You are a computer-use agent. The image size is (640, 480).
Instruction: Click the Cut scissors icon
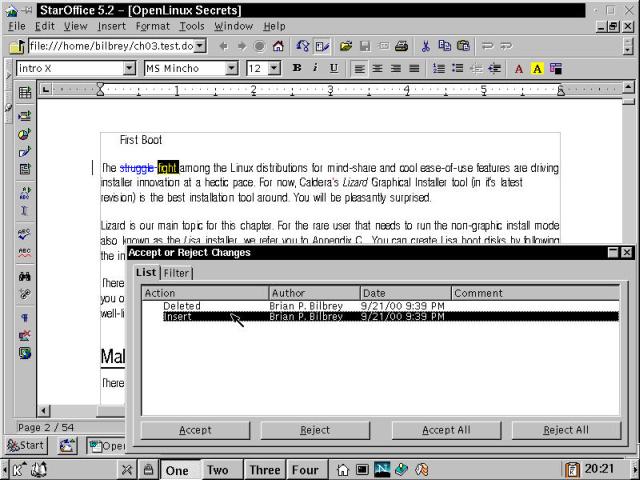pos(426,46)
